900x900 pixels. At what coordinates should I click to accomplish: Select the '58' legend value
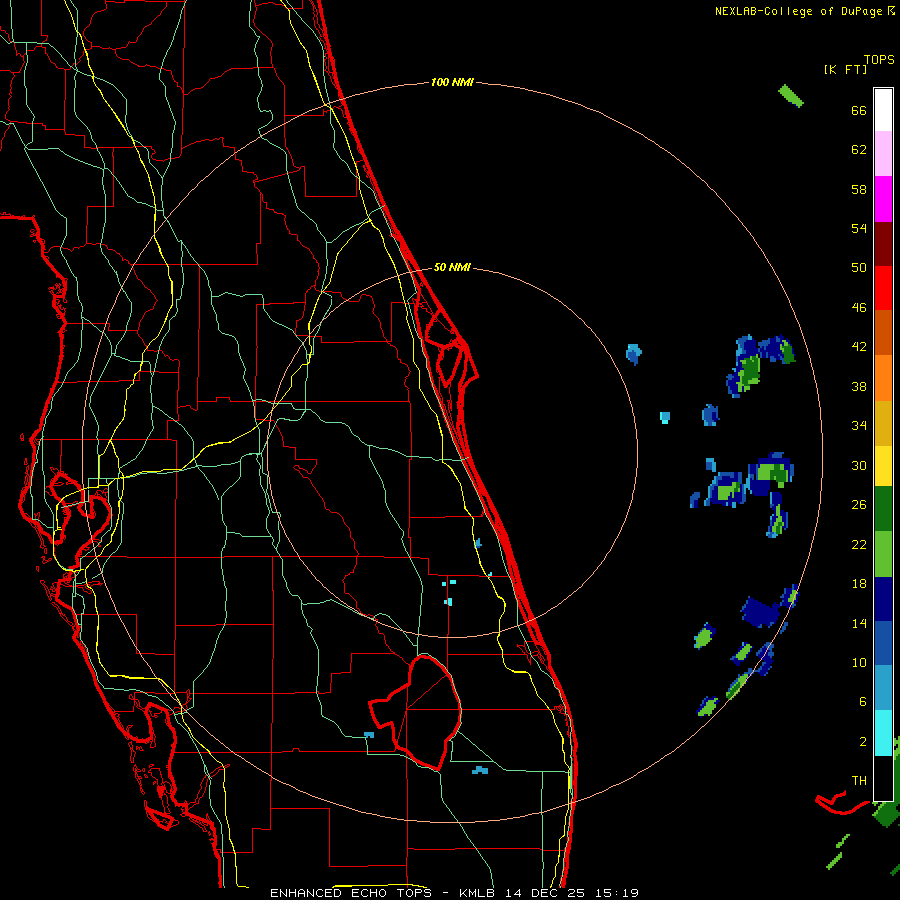coord(859,189)
